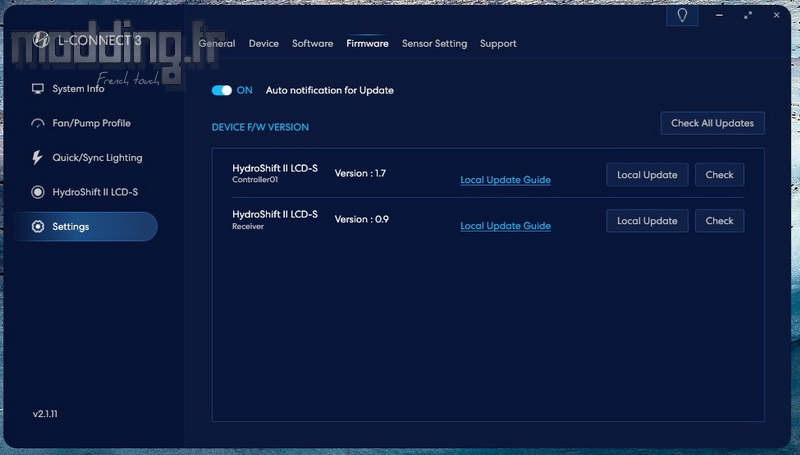The image size is (800, 455).
Task: Click Local Update for the Receiver
Action: [647, 221]
